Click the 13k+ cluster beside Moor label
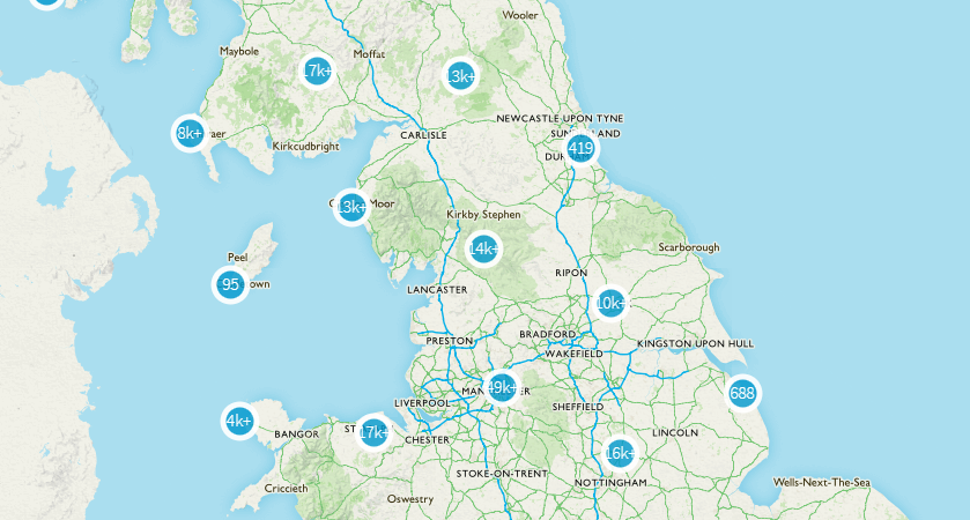 351,207
